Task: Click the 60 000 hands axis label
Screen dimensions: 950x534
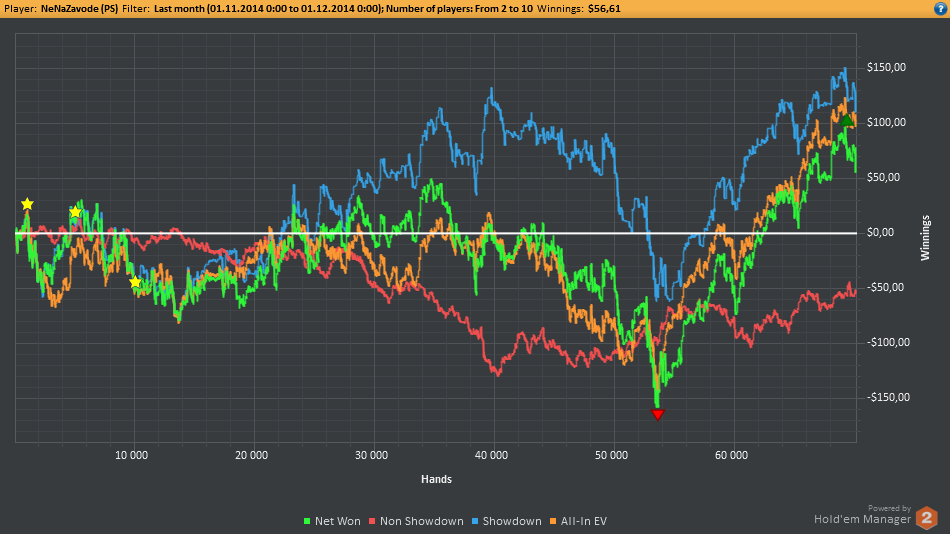Action: (731, 455)
